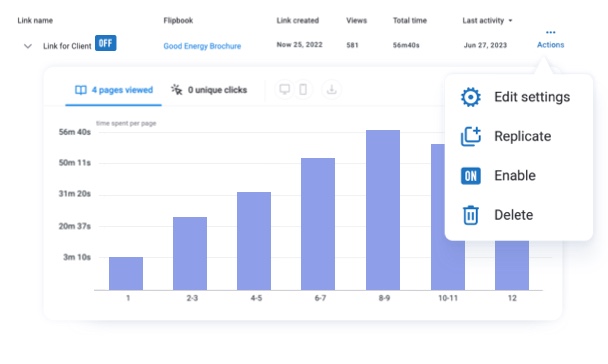Select the desktop device view icon
608x364 pixels.
[x=285, y=90]
